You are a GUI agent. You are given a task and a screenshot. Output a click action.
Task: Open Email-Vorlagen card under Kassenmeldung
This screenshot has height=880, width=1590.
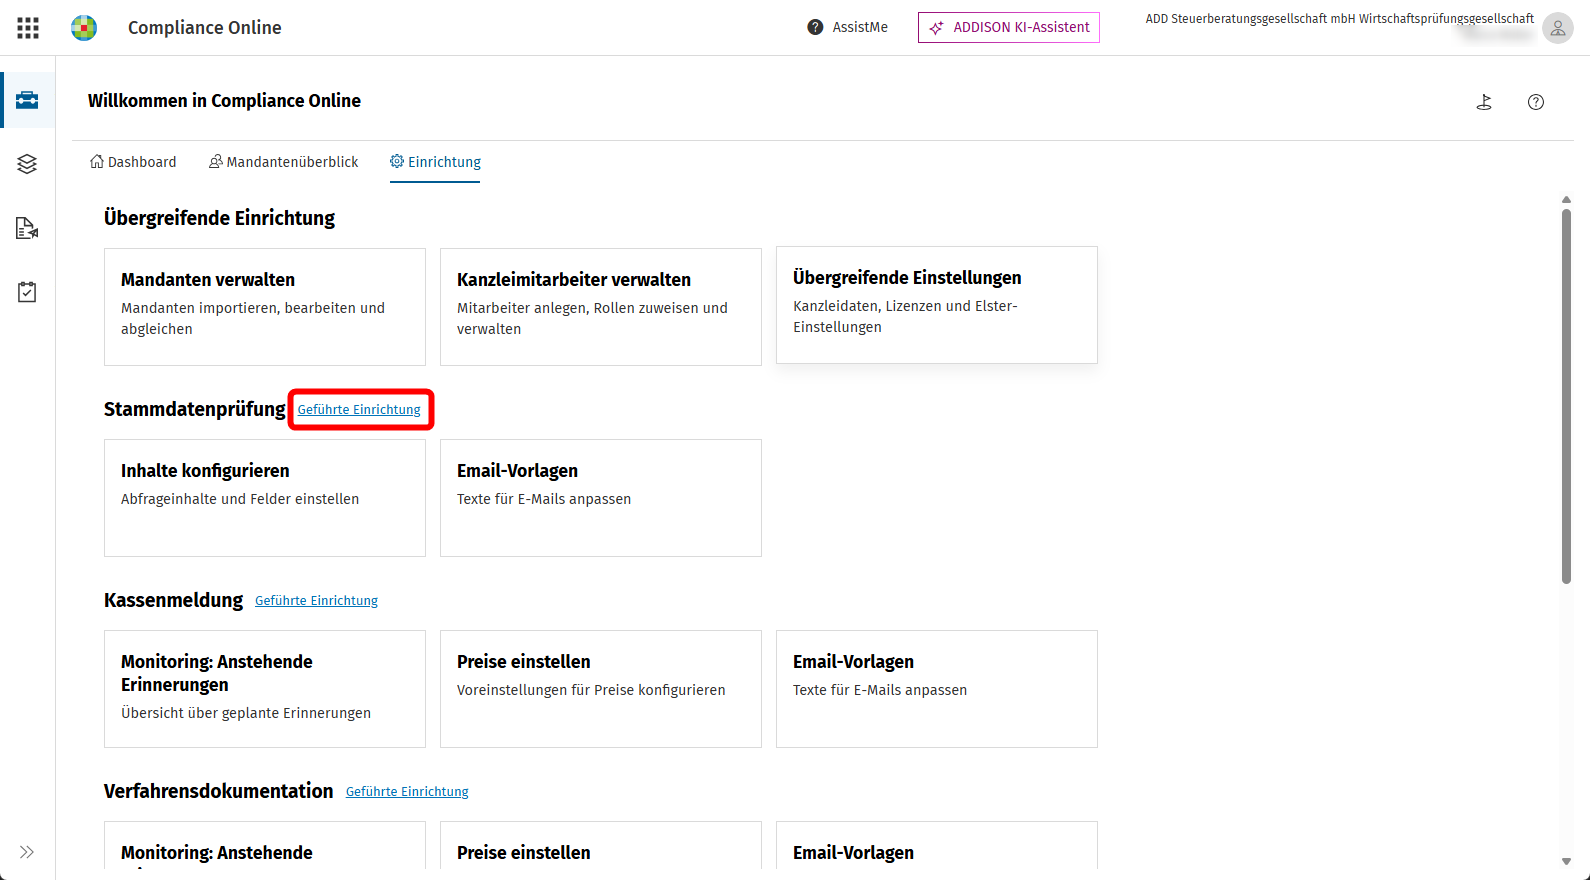tap(937, 689)
